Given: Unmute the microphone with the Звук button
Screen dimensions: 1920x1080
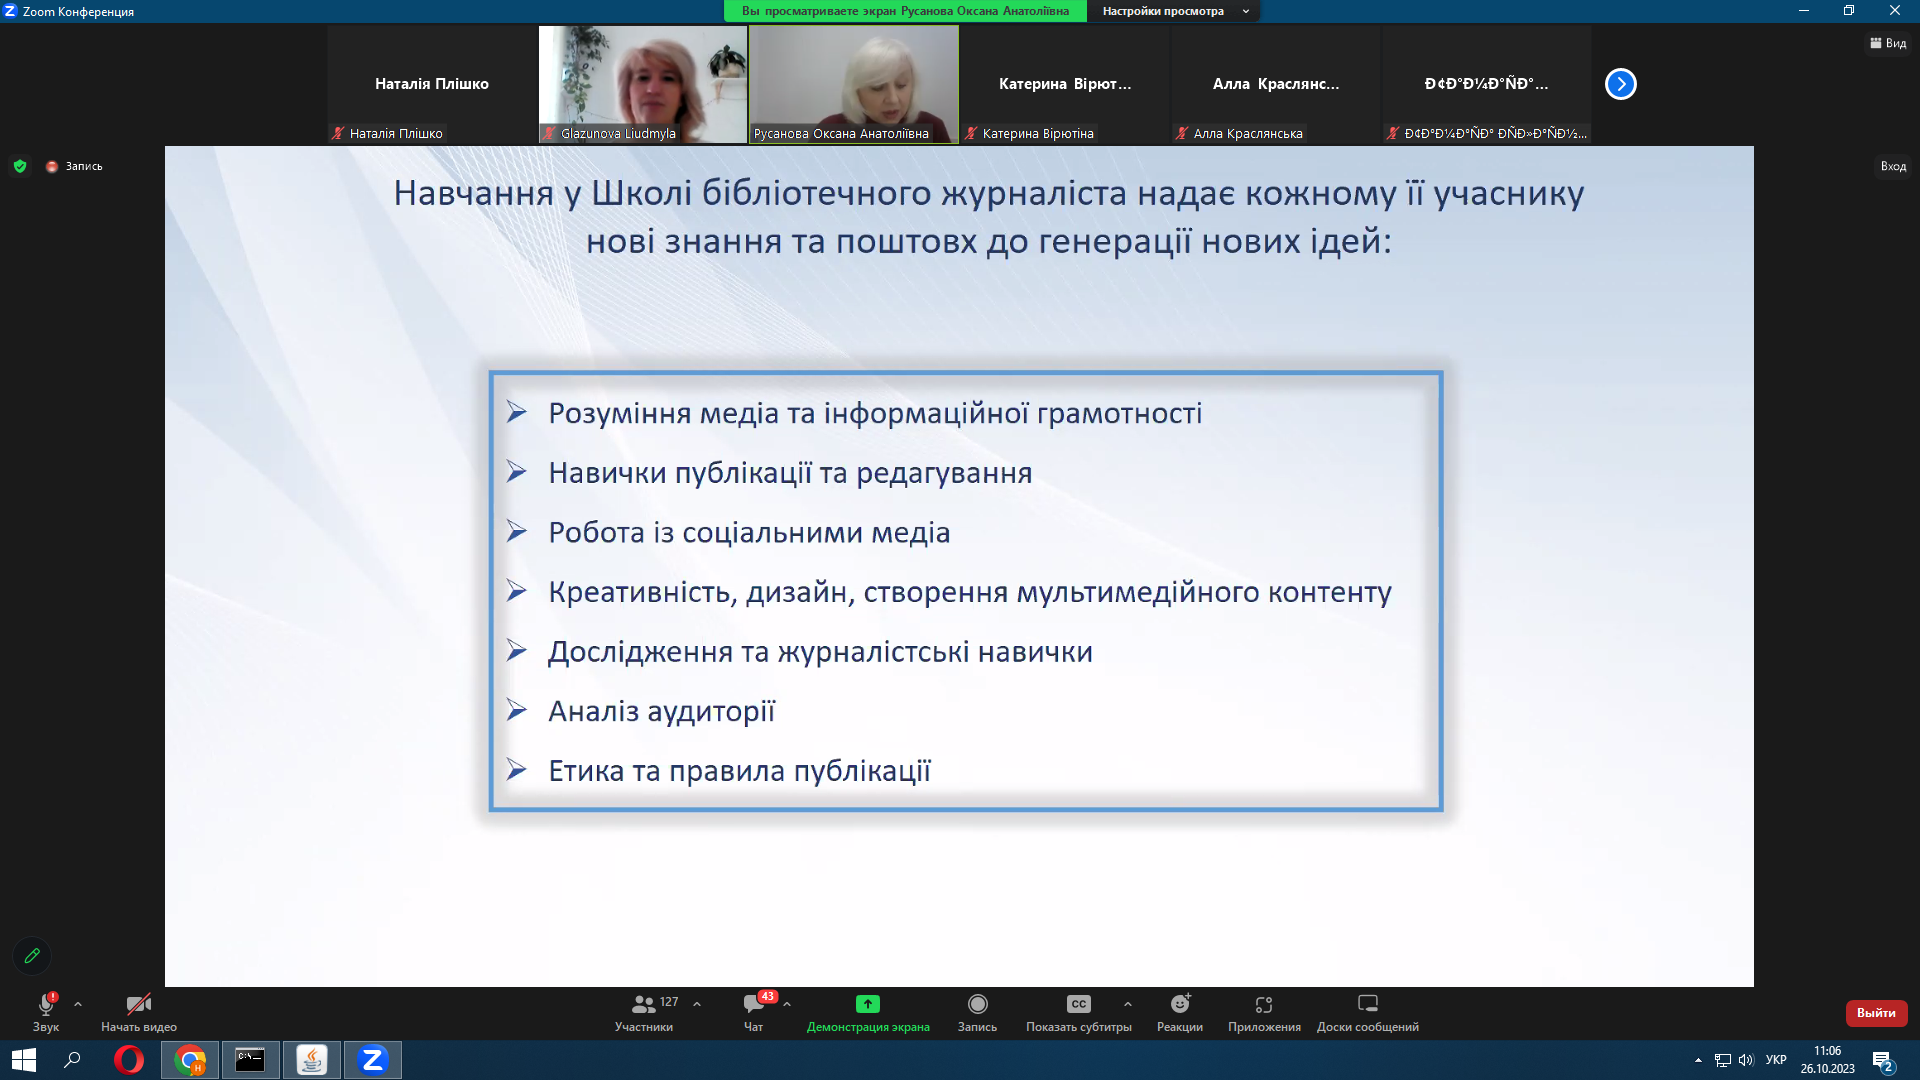Looking at the screenshot, I should tap(46, 1012).
